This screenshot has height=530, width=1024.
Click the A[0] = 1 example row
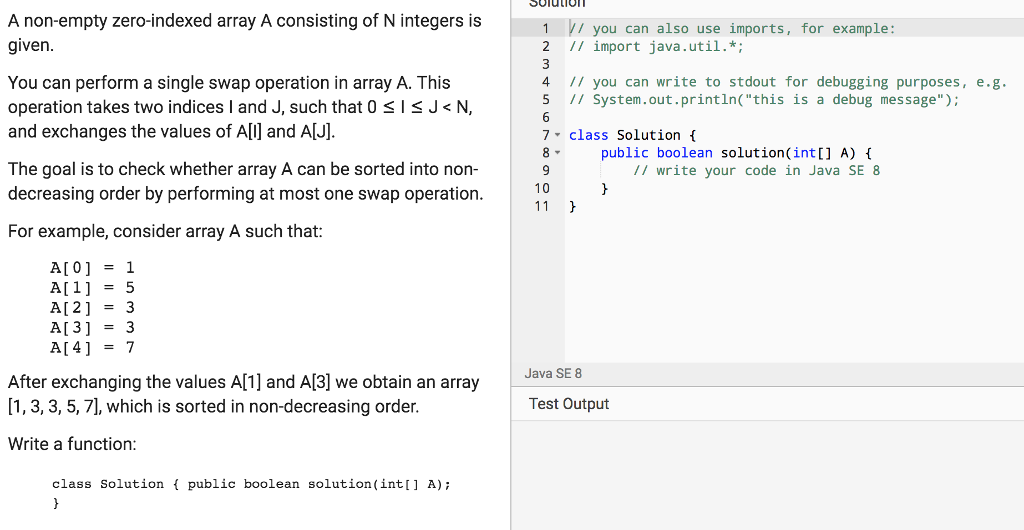pos(93,268)
